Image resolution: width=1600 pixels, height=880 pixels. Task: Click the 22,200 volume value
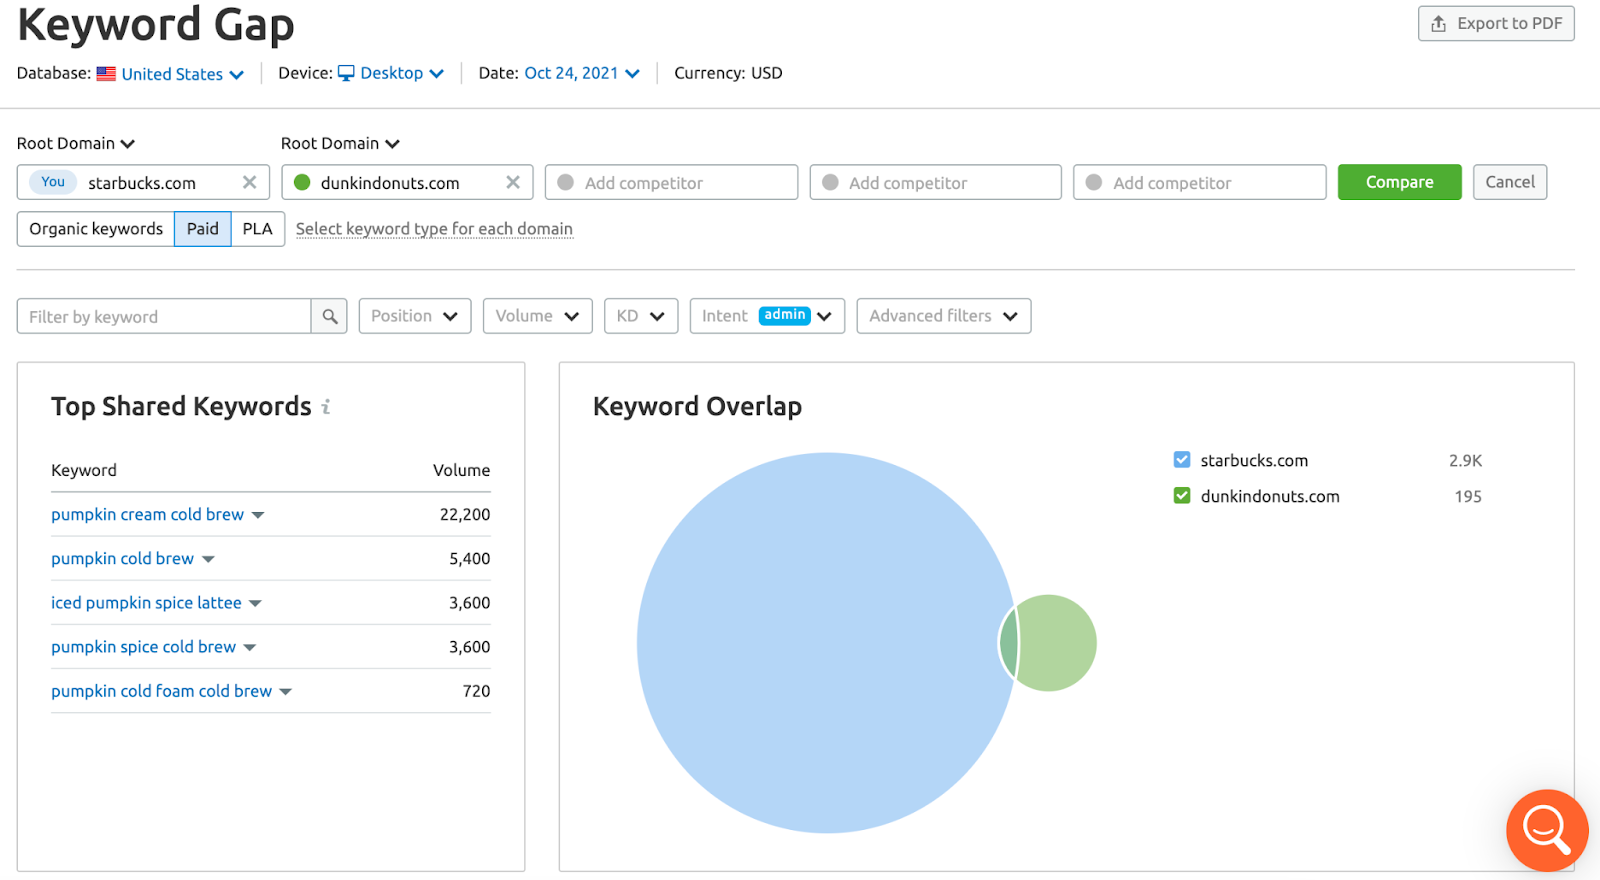(465, 514)
